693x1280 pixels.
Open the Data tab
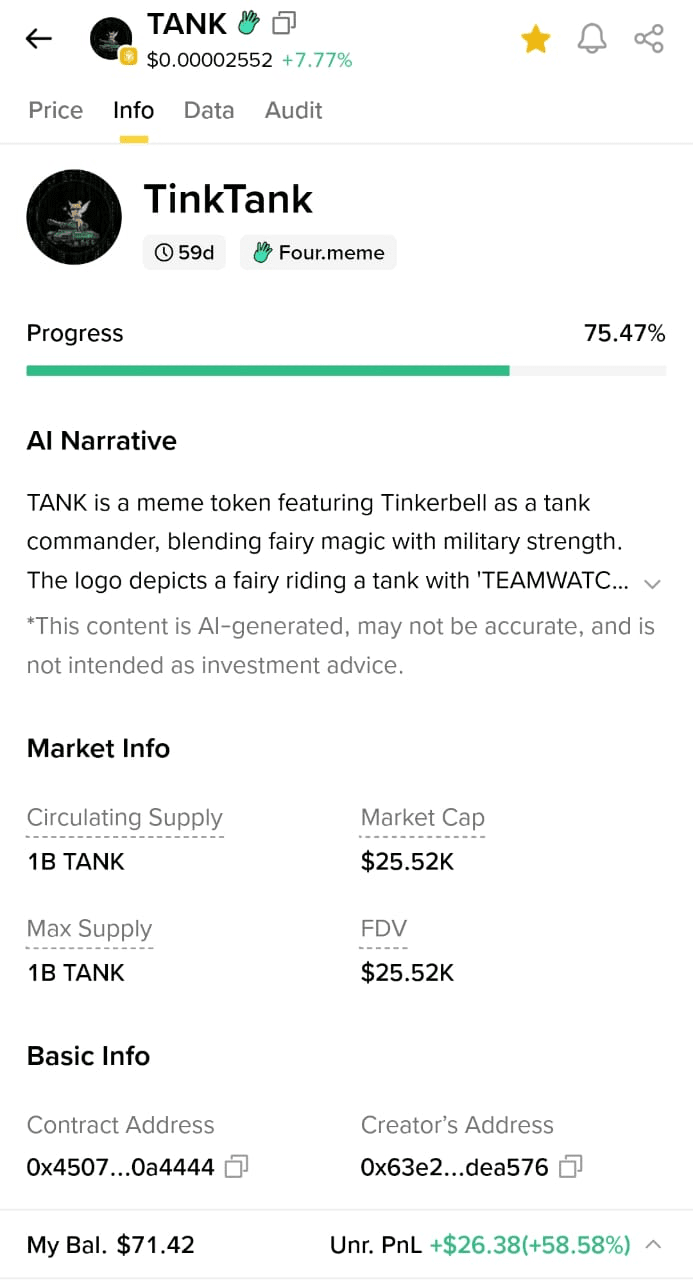pos(209,110)
